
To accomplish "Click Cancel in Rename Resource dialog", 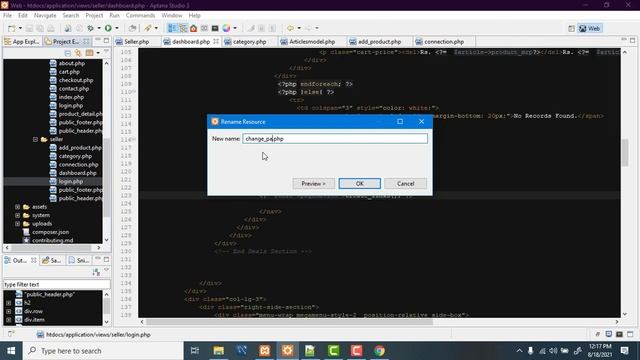I will click(405, 184).
